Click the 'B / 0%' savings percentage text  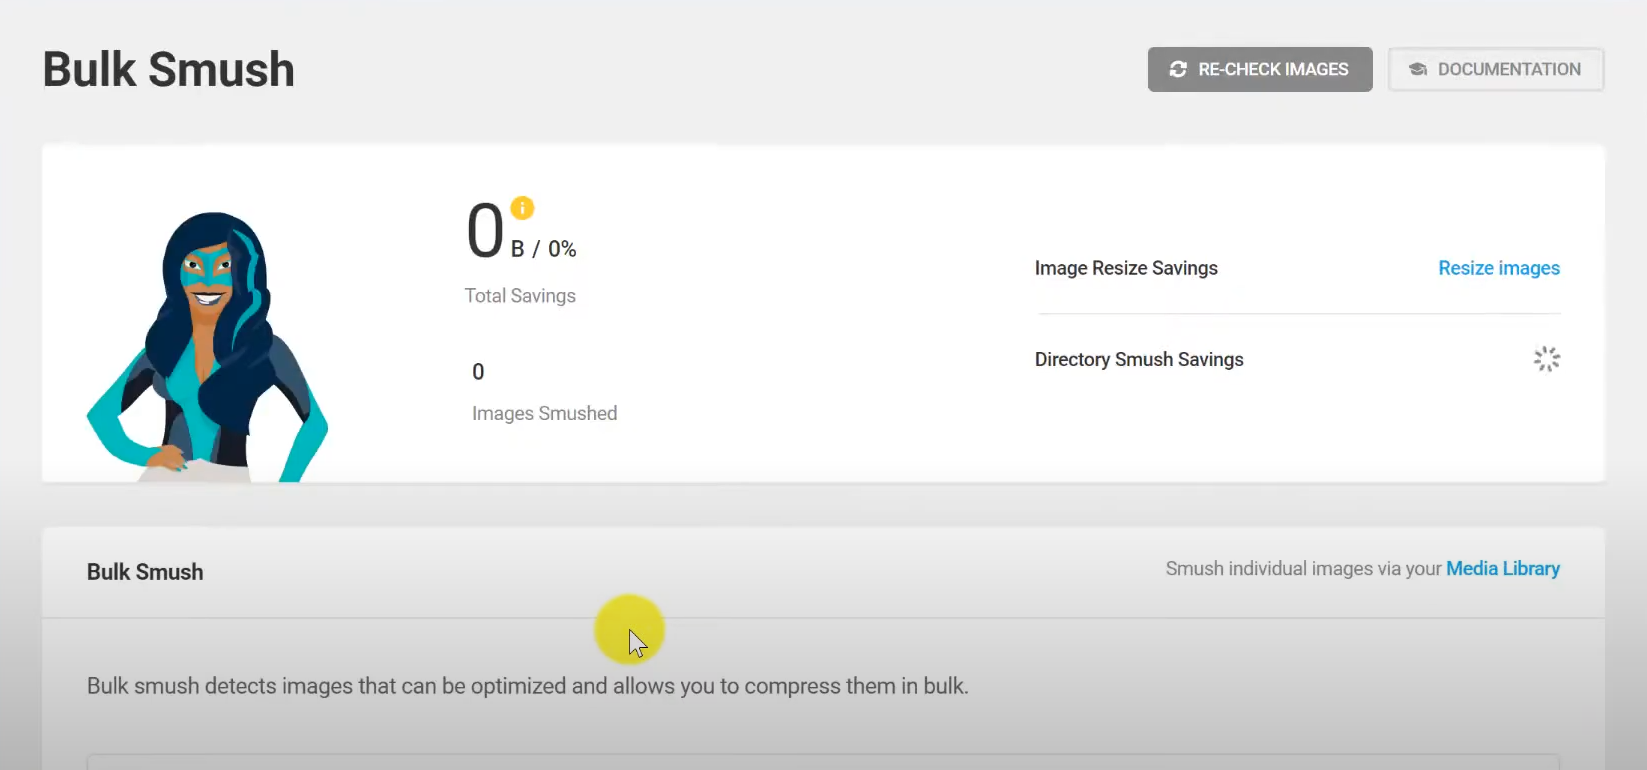click(x=543, y=249)
